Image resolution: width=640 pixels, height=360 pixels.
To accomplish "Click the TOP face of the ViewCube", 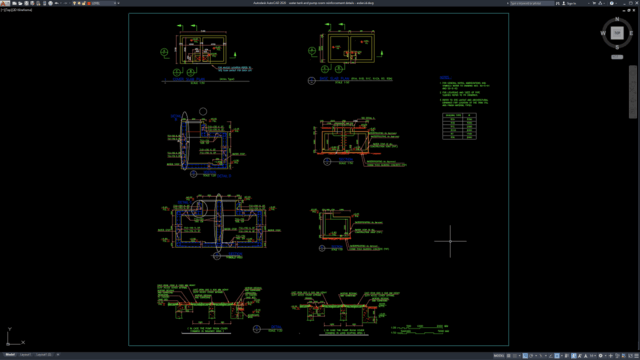I will click(x=617, y=33).
